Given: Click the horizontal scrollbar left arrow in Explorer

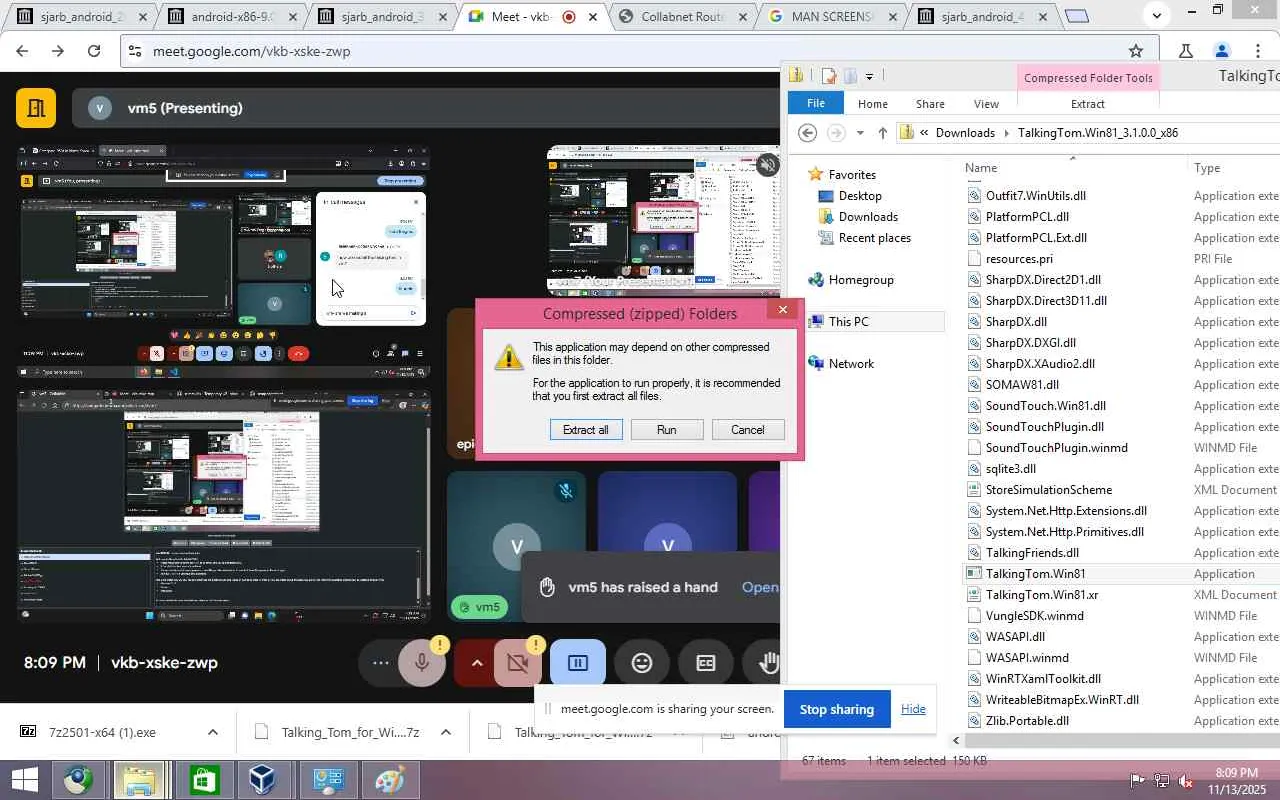Looking at the screenshot, I should (x=956, y=741).
